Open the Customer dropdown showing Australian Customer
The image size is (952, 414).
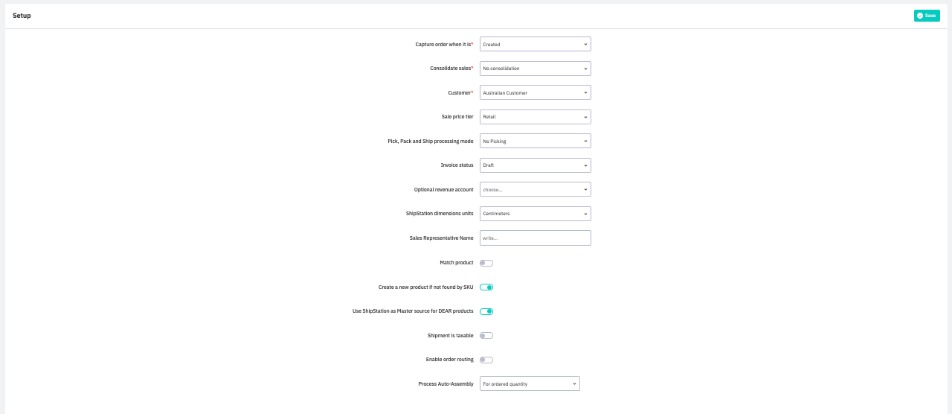tap(535, 93)
